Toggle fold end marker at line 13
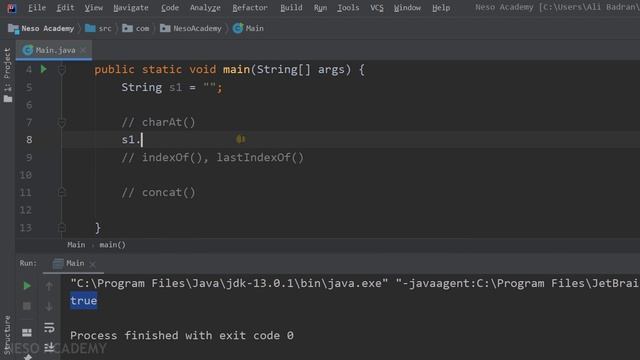This screenshot has width=640, height=360. (62, 227)
